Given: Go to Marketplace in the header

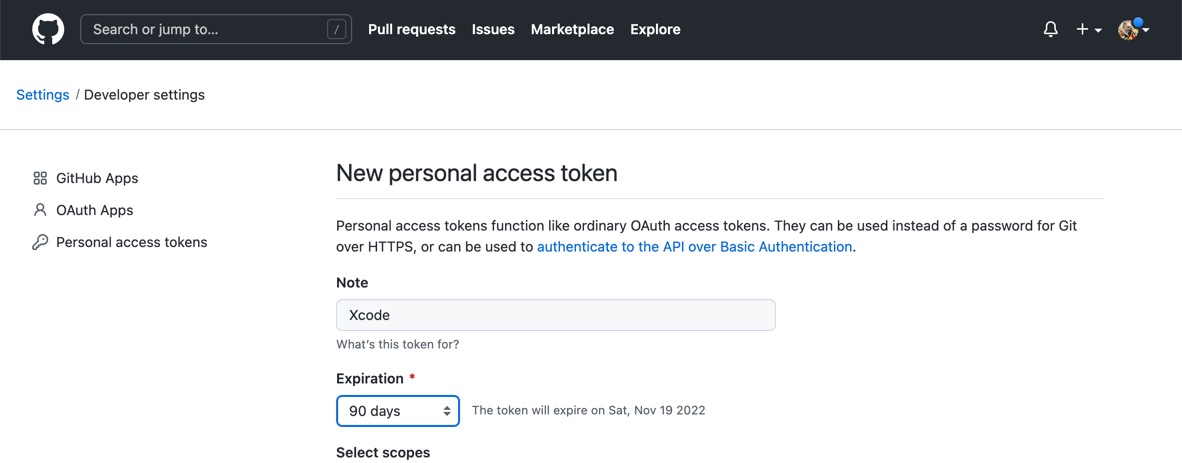Looking at the screenshot, I should click(x=572, y=29).
